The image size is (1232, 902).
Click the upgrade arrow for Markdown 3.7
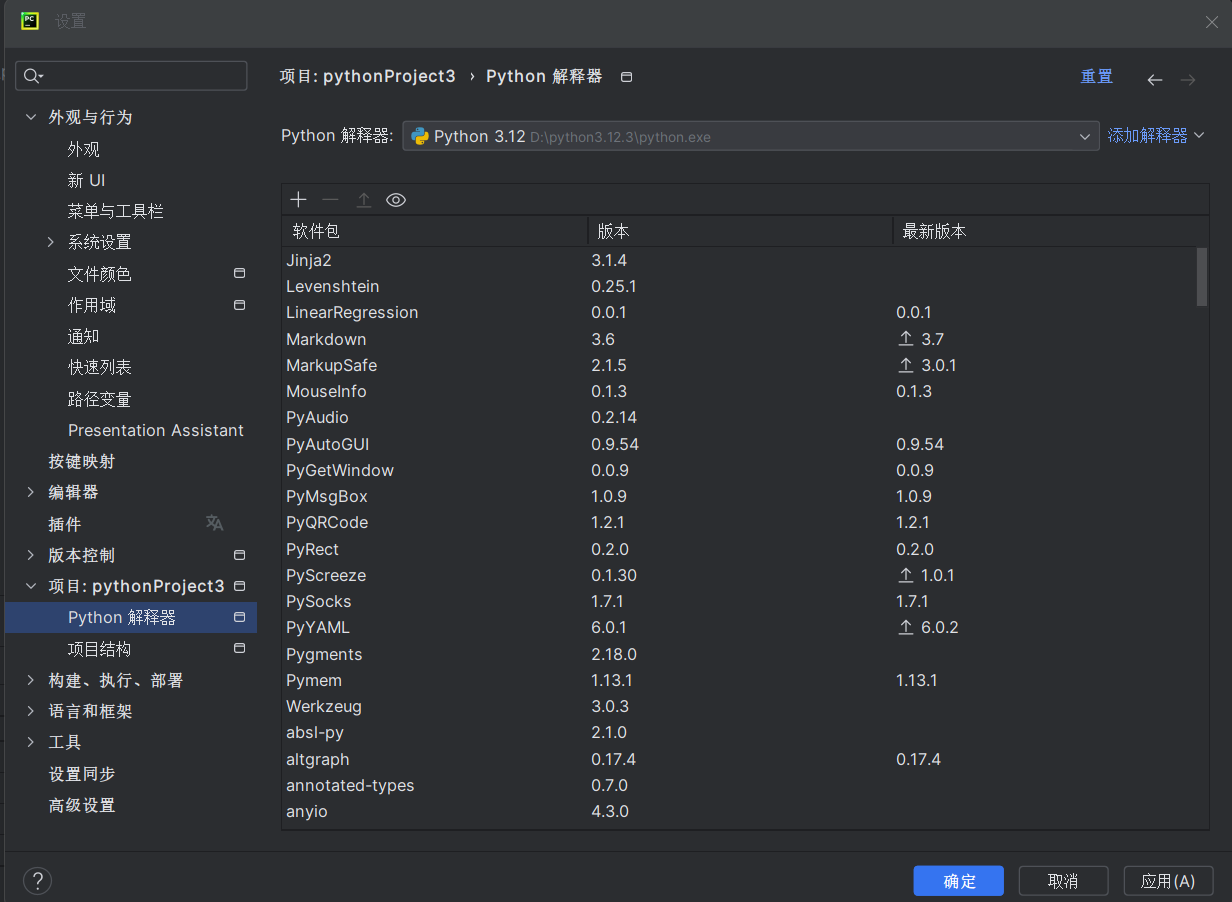click(906, 339)
